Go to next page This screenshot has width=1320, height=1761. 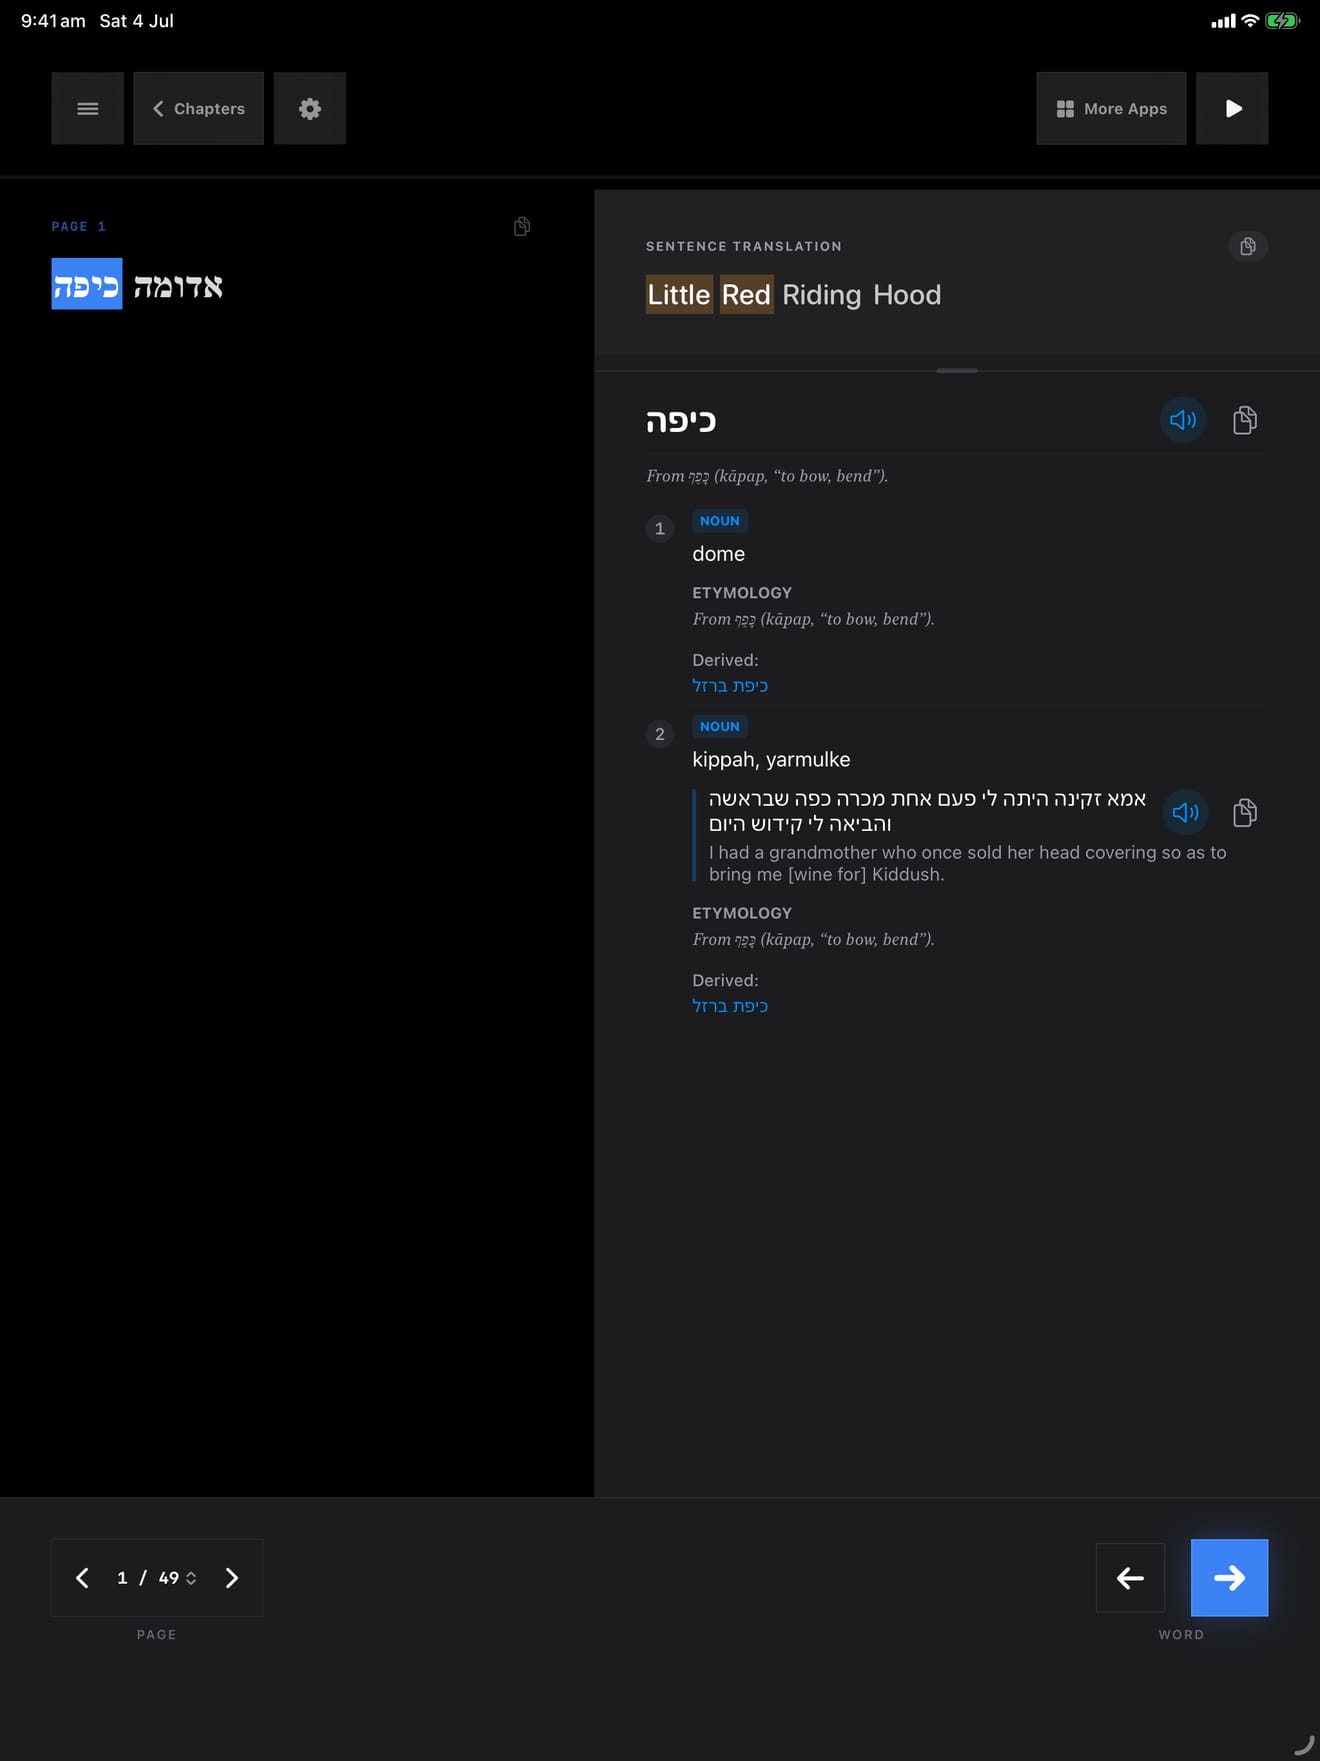(x=232, y=1578)
